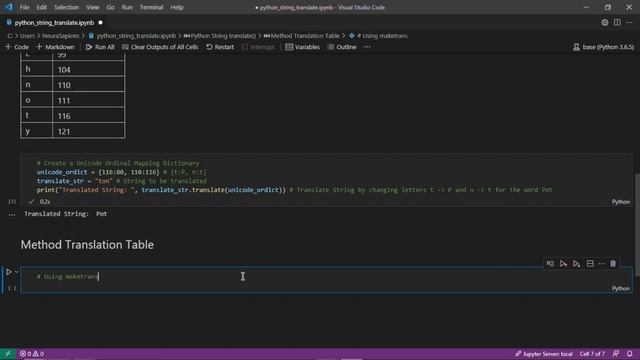Execute cell and below icon
The width and height of the screenshot is (640, 360).
point(576,264)
